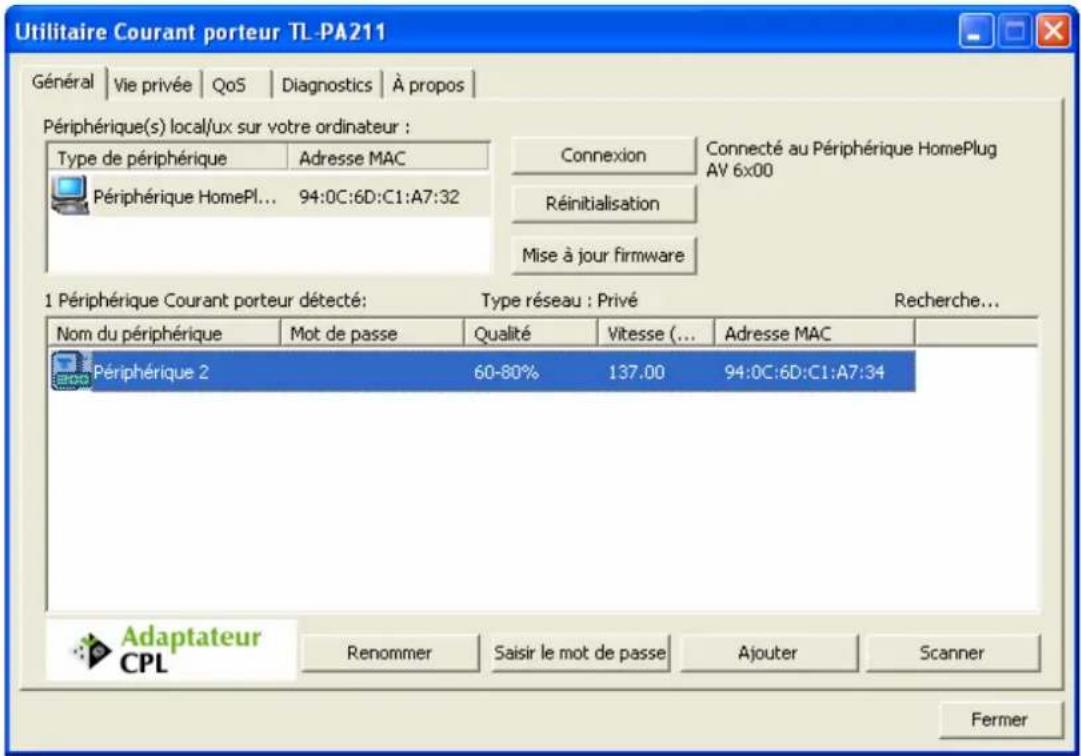Sort by Type de périphérique column header

tap(168, 158)
